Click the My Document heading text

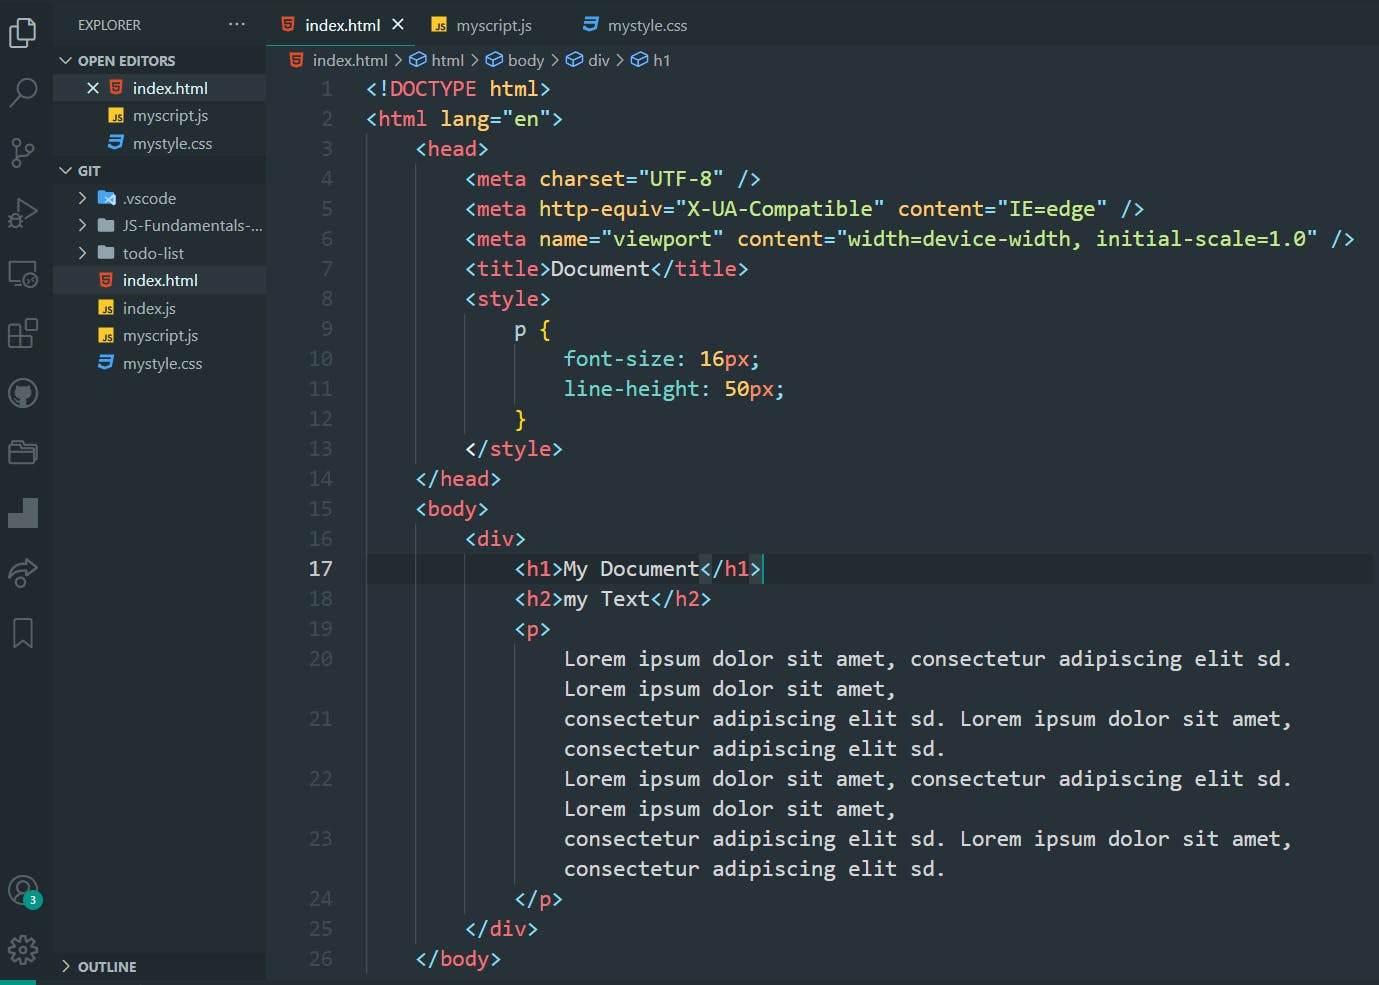pos(631,569)
